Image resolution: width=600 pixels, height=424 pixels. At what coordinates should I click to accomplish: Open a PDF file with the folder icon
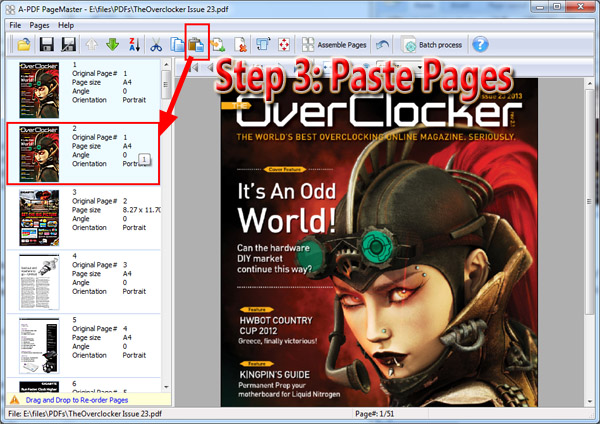[24, 45]
